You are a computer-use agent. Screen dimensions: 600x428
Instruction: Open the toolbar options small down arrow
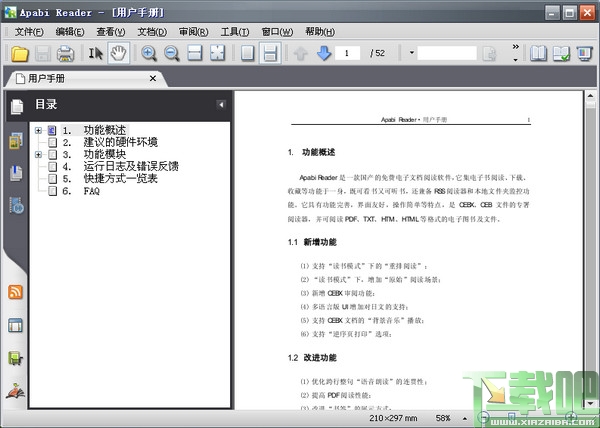click(515, 60)
